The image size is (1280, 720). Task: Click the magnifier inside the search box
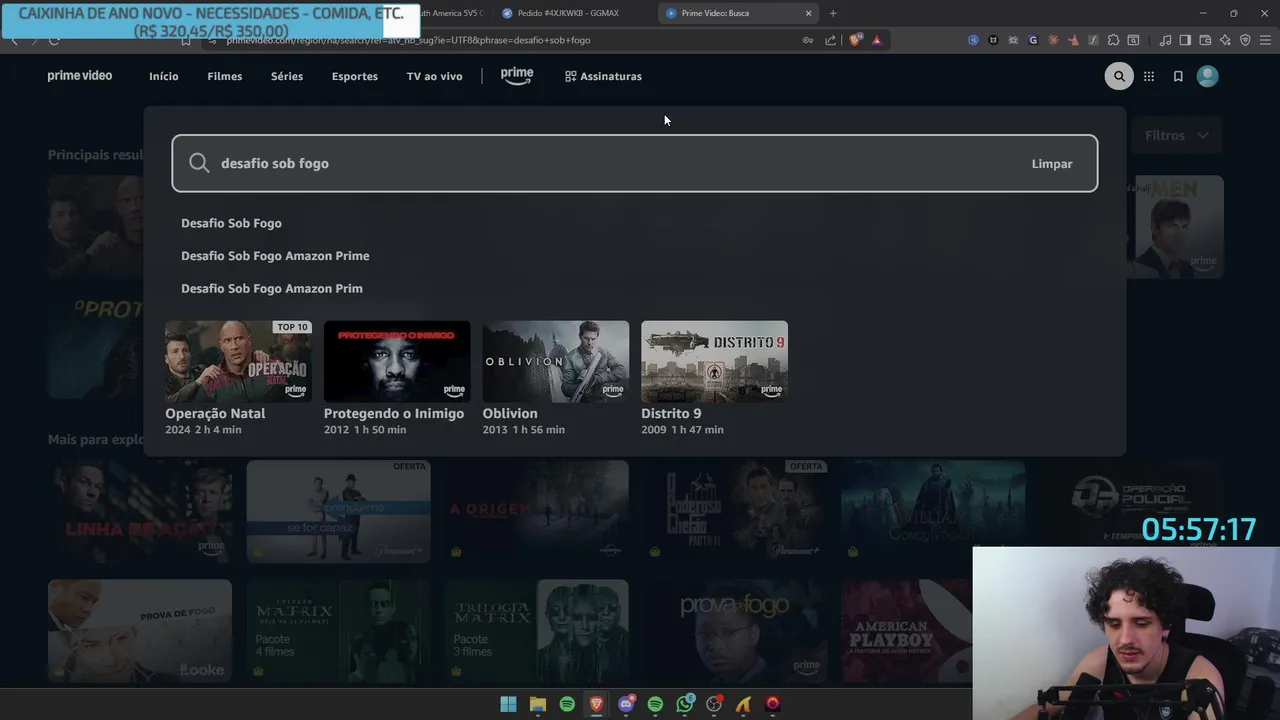[x=199, y=163]
